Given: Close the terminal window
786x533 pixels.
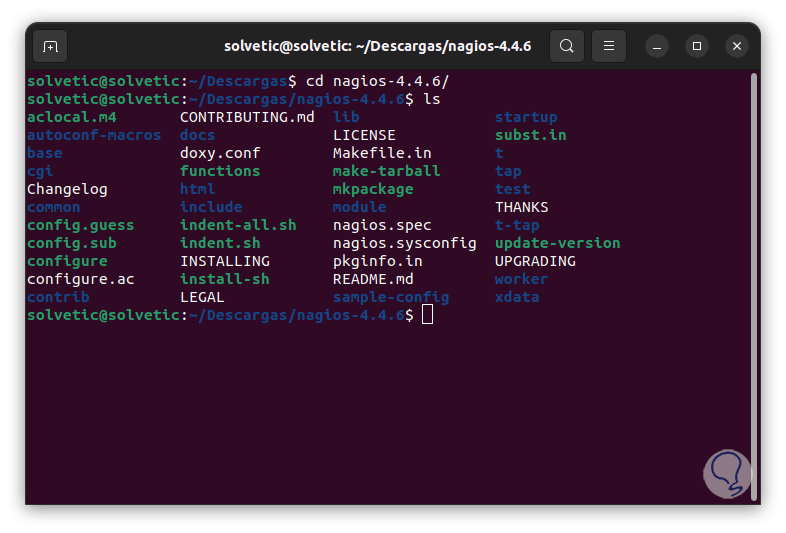Looking at the screenshot, I should point(737,46).
